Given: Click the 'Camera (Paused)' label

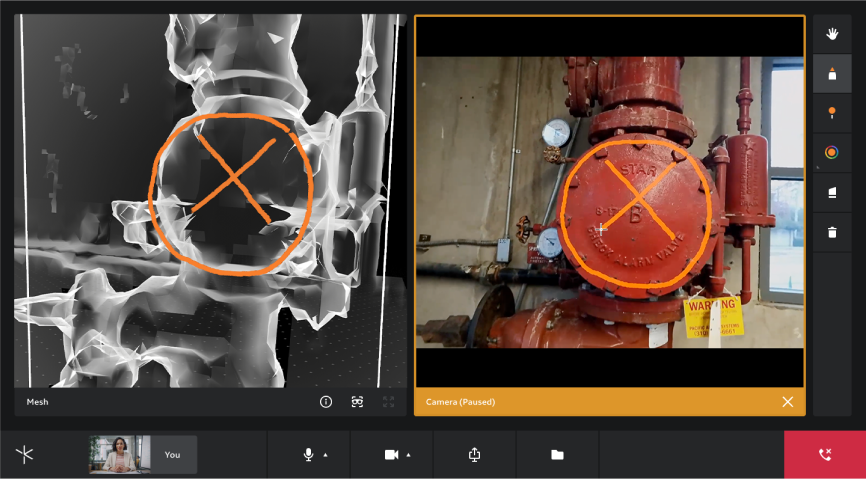Looking at the screenshot, I should (x=461, y=402).
